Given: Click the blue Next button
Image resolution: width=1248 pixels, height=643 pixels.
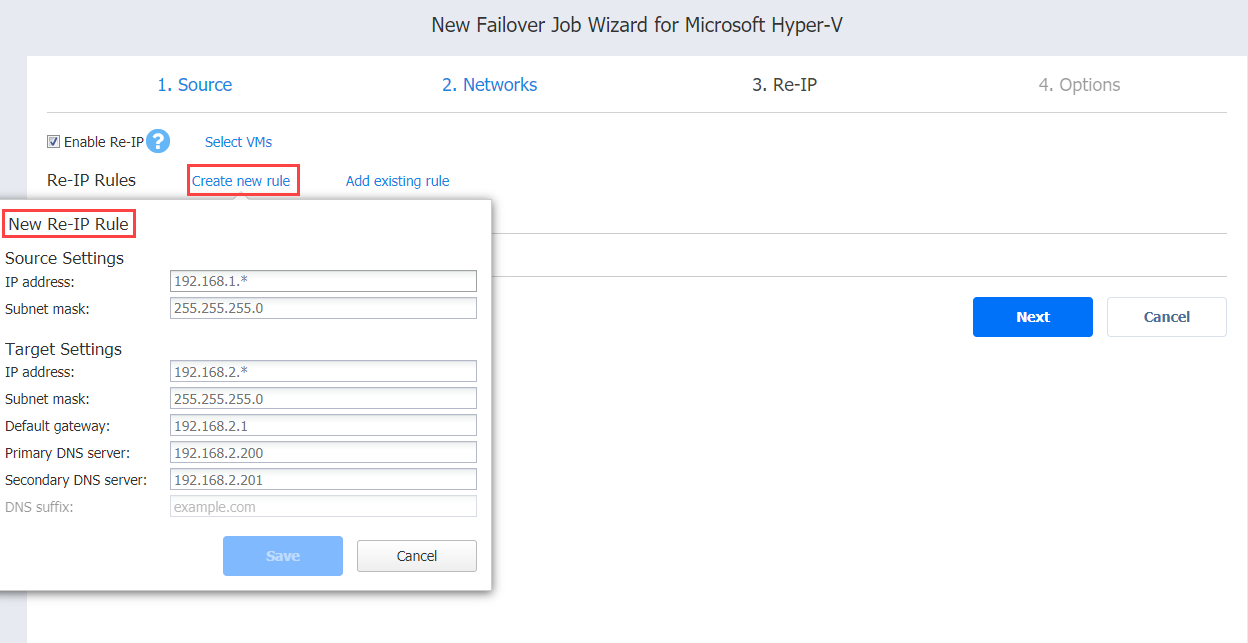Looking at the screenshot, I should point(1033,317).
